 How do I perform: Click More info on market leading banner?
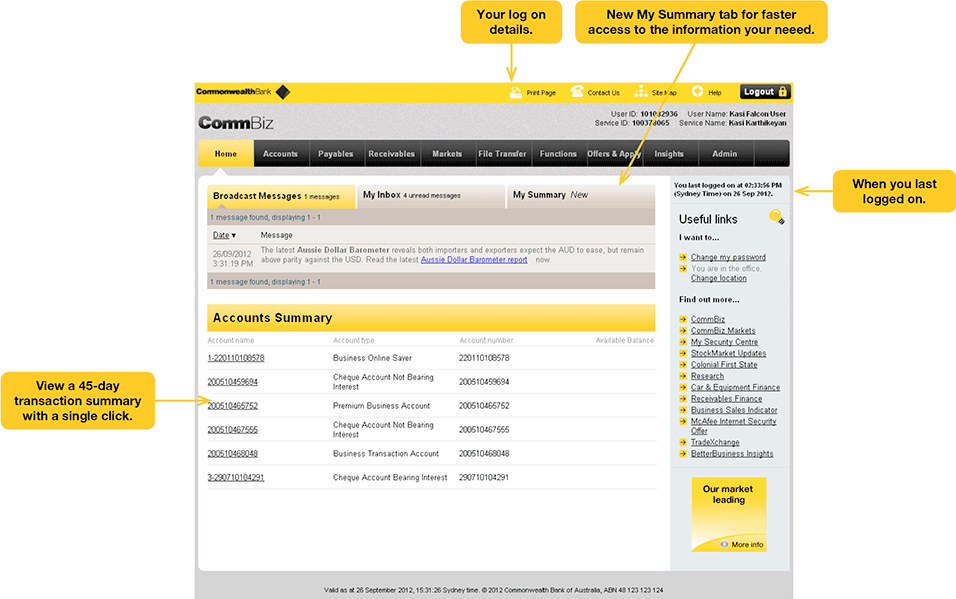tap(742, 545)
